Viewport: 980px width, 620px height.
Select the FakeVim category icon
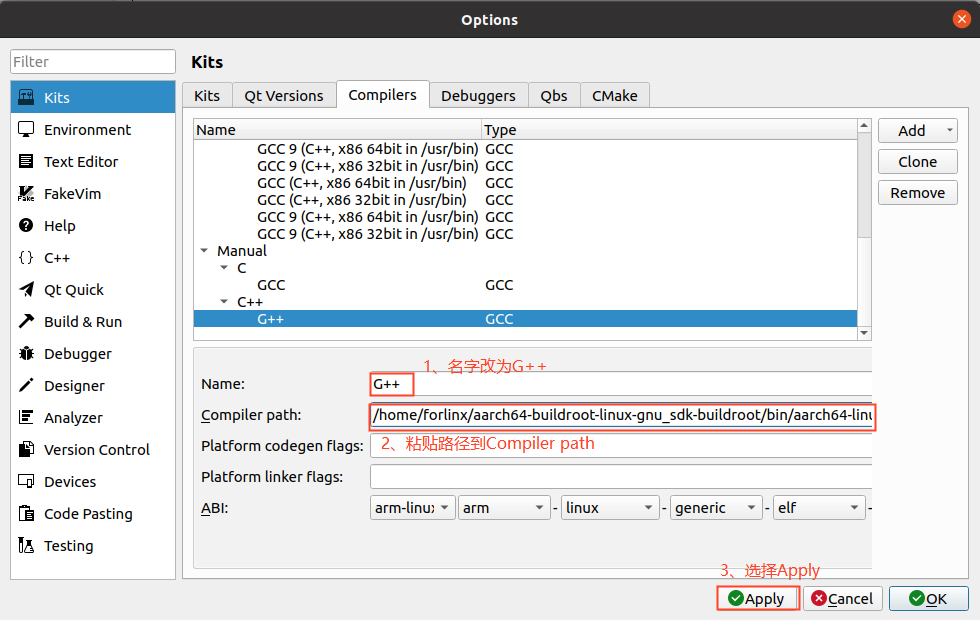(x=27, y=194)
